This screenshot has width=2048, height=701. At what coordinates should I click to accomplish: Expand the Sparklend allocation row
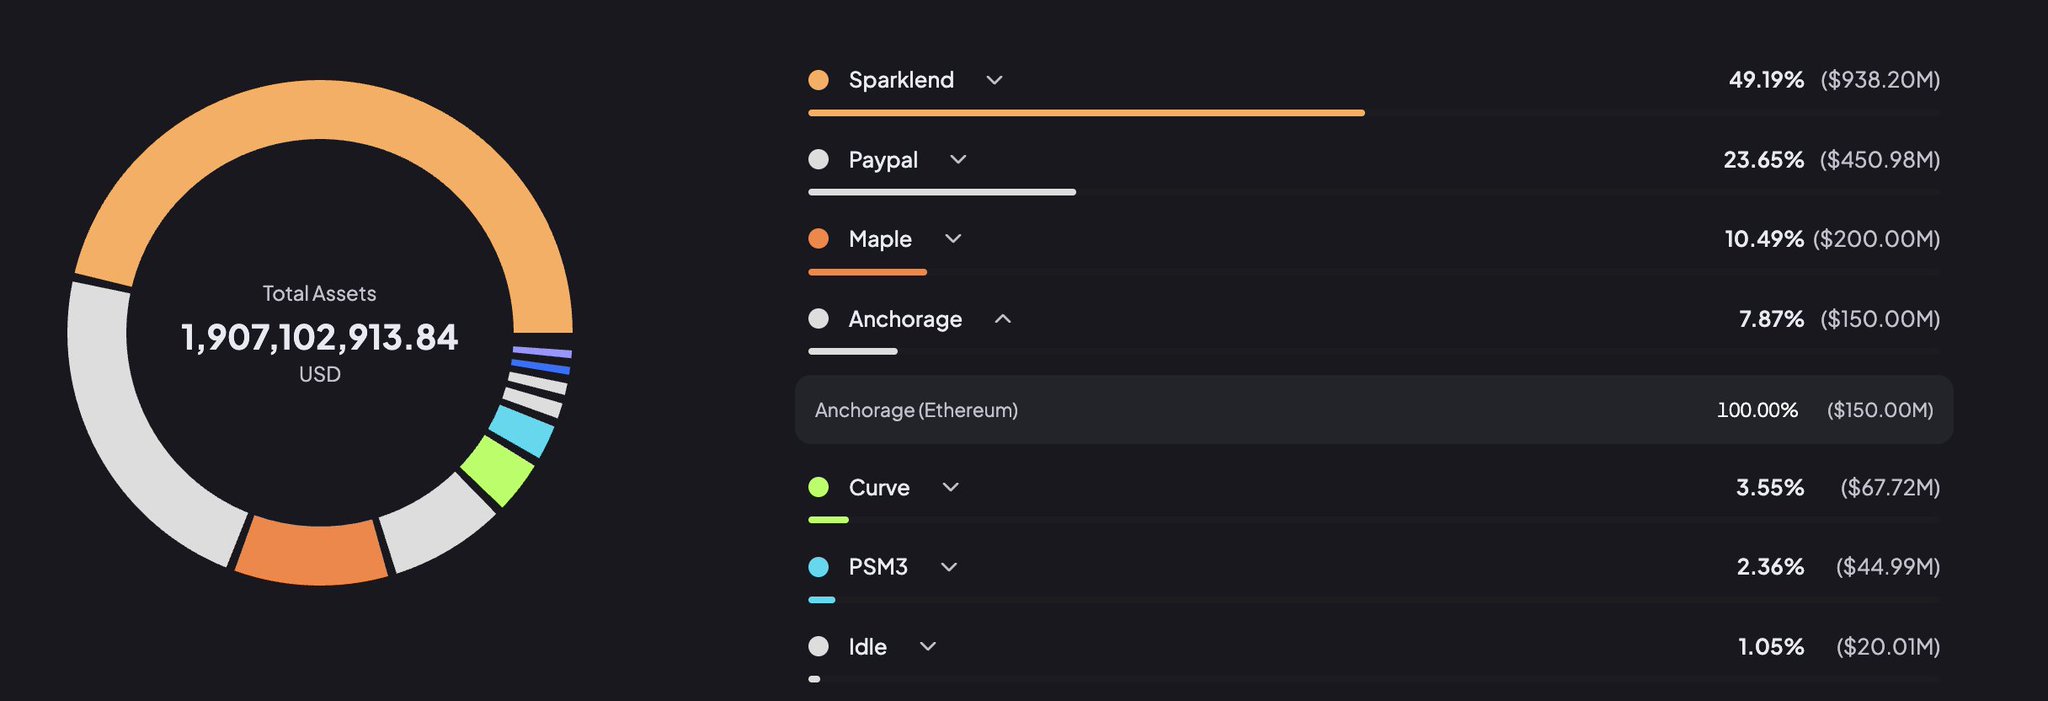[x=994, y=80]
